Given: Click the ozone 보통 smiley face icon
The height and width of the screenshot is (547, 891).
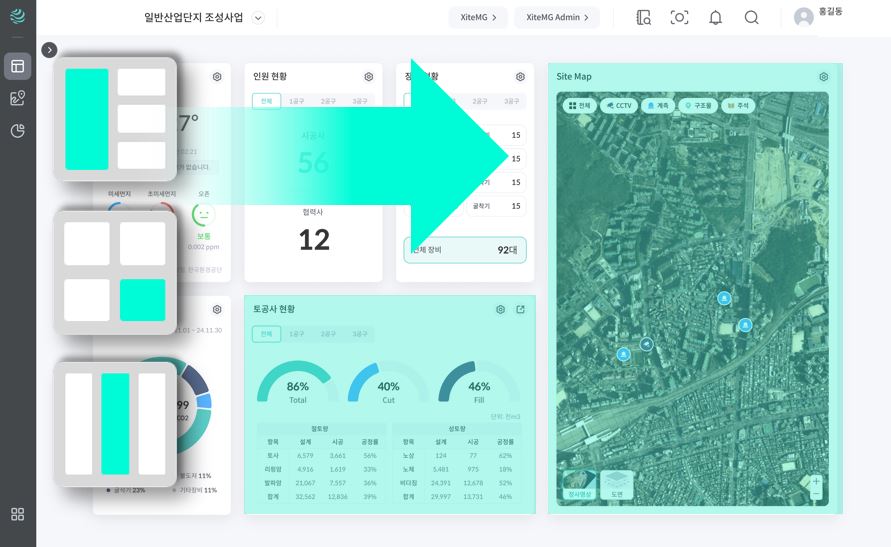Looking at the screenshot, I should [203, 215].
